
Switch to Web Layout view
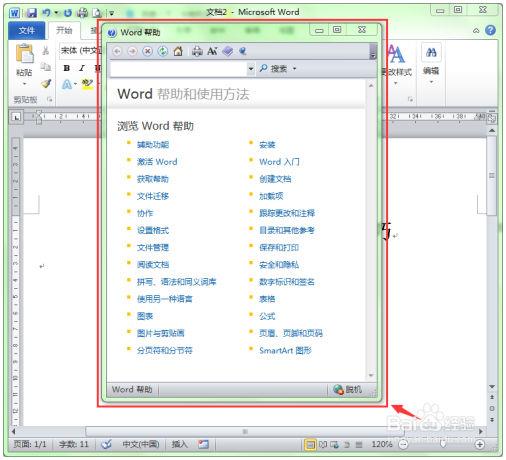tap(334, 444)
